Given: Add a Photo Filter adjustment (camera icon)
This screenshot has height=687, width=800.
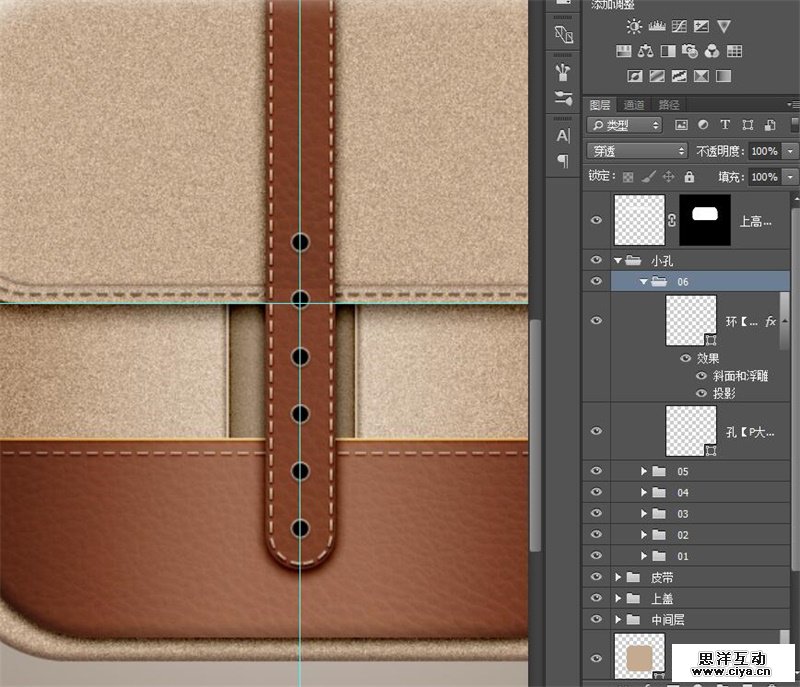Looking at the screenshot, I should click(x=689, y=51).
